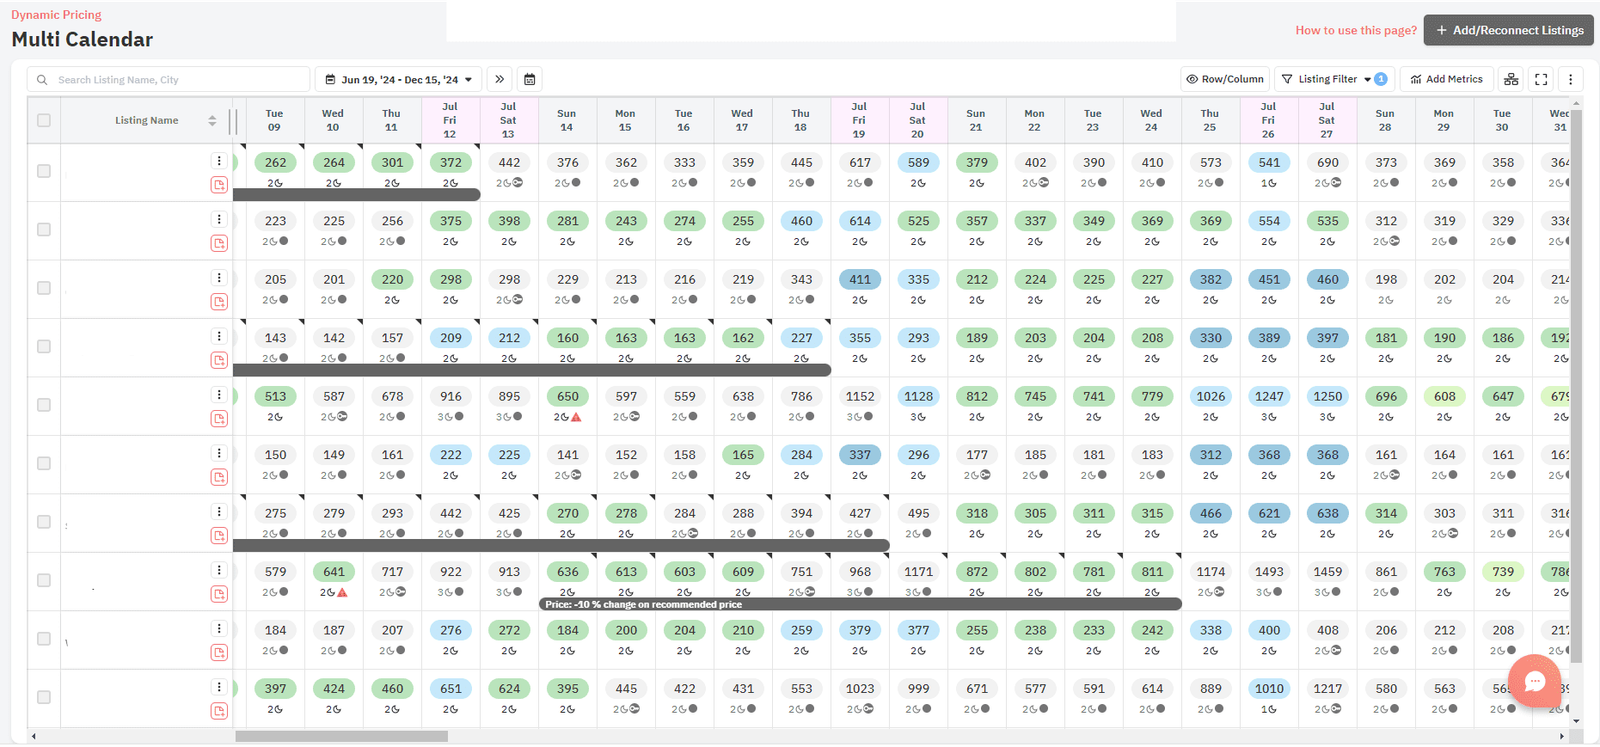Screen dimensions: 1600x747
Task: Click red document-plus icon in row priced 275 on Tue 09
Action: 219,536
